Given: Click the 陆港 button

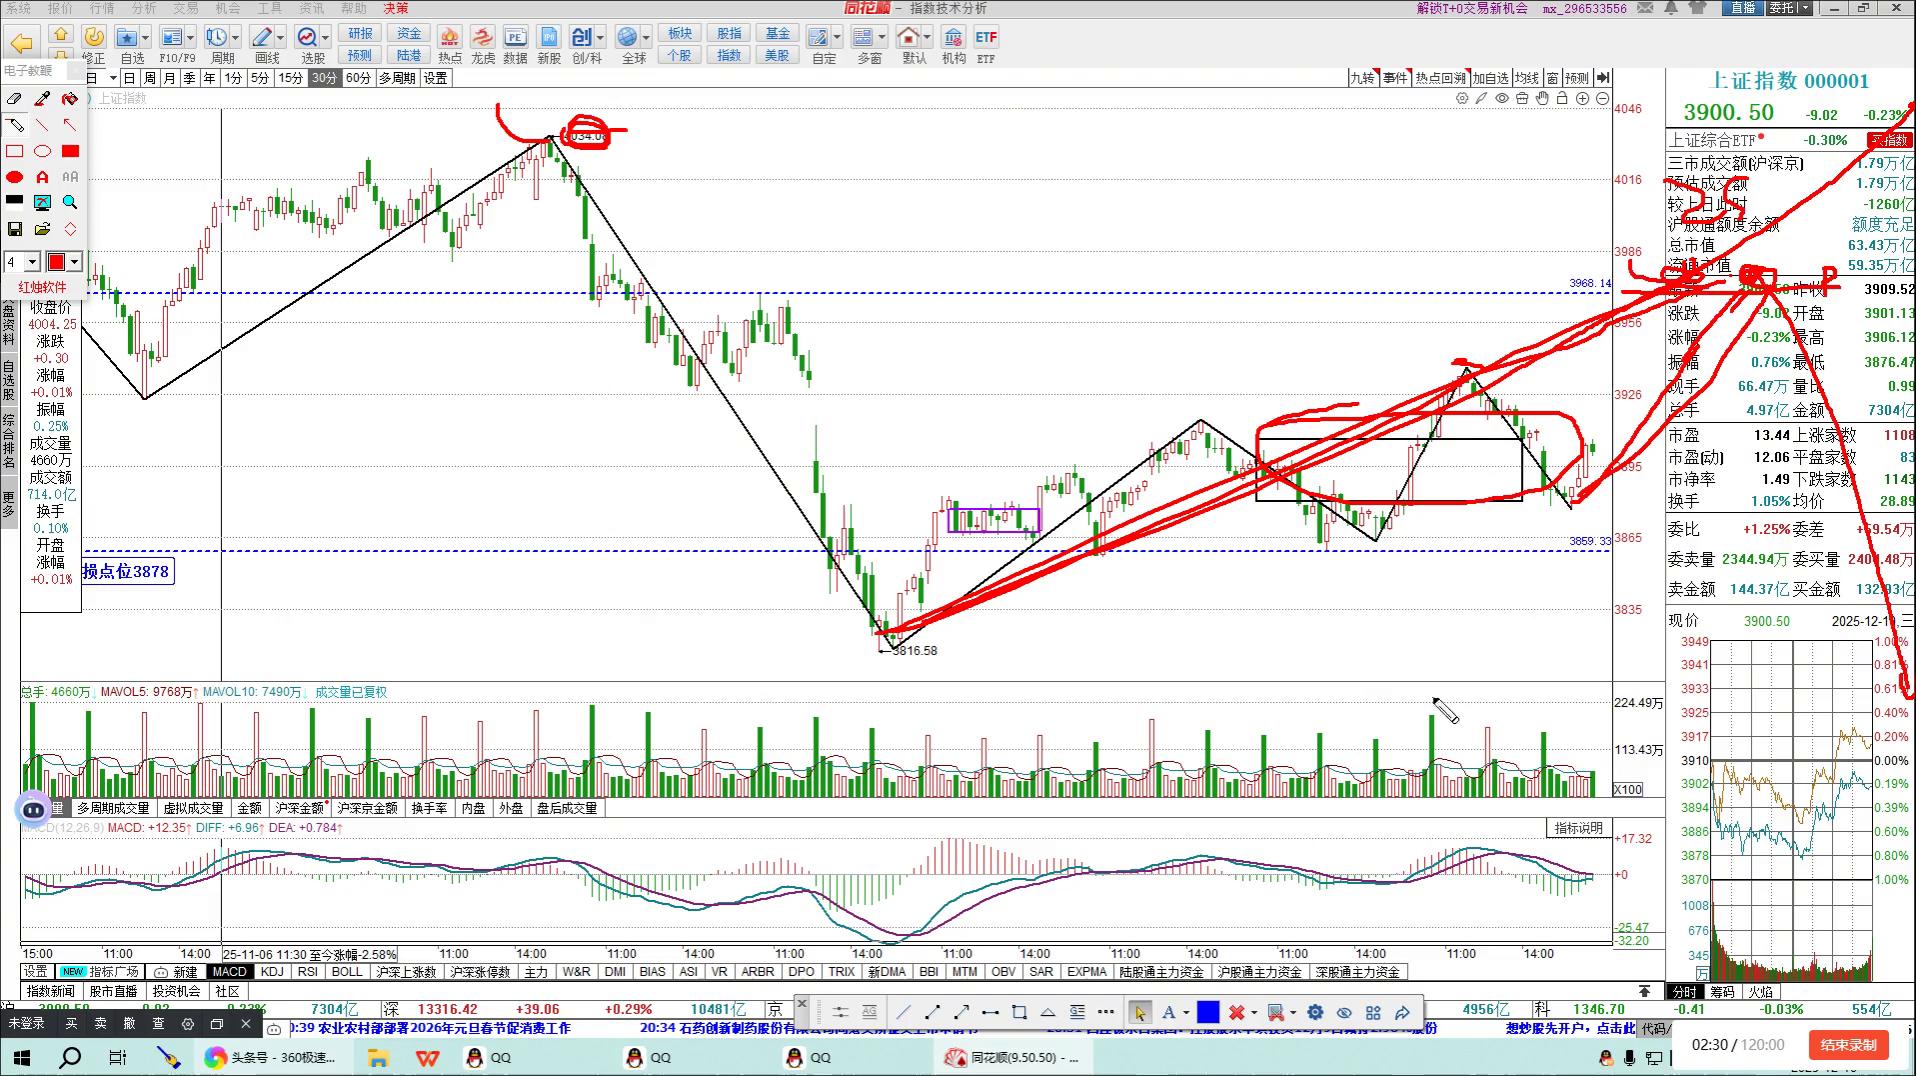Looking at the screenshot, I should coord(409,56).
